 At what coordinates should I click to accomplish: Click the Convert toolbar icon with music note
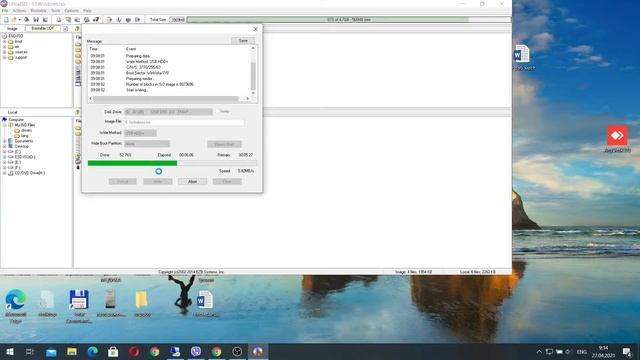pos(96,20)
